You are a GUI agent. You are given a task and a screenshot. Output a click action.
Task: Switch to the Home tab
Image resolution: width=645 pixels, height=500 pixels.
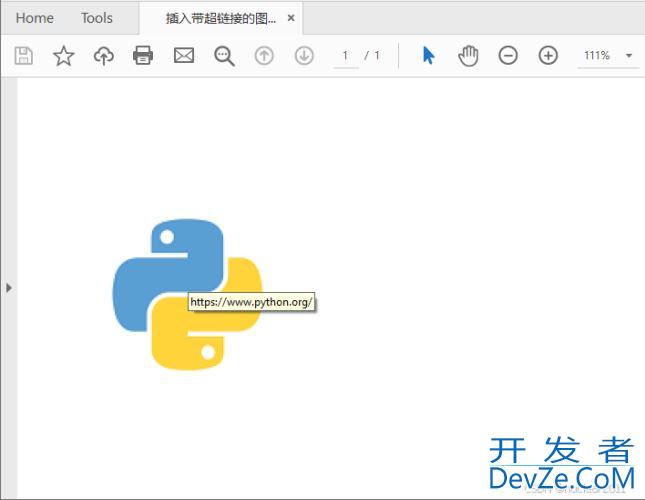[x=35, y=18]
